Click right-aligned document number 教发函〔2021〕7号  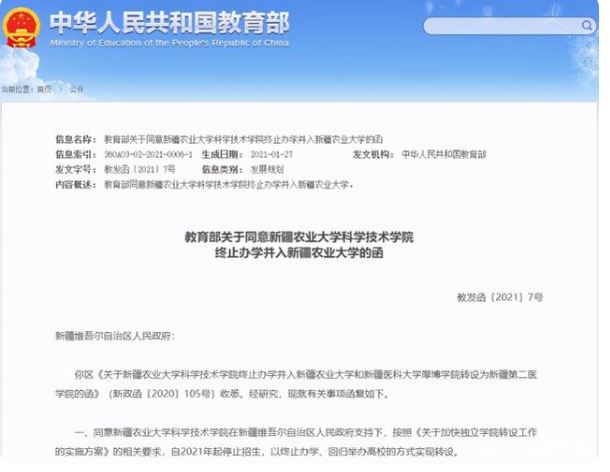500,298
